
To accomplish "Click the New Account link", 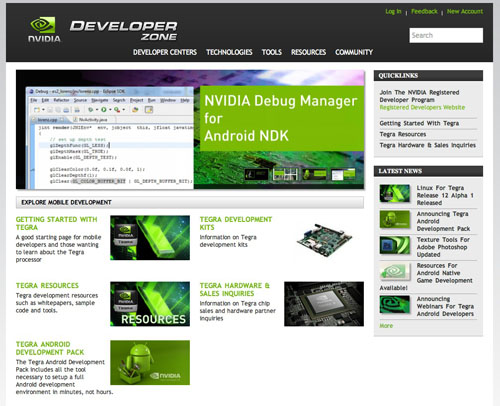I will (465, 11).
